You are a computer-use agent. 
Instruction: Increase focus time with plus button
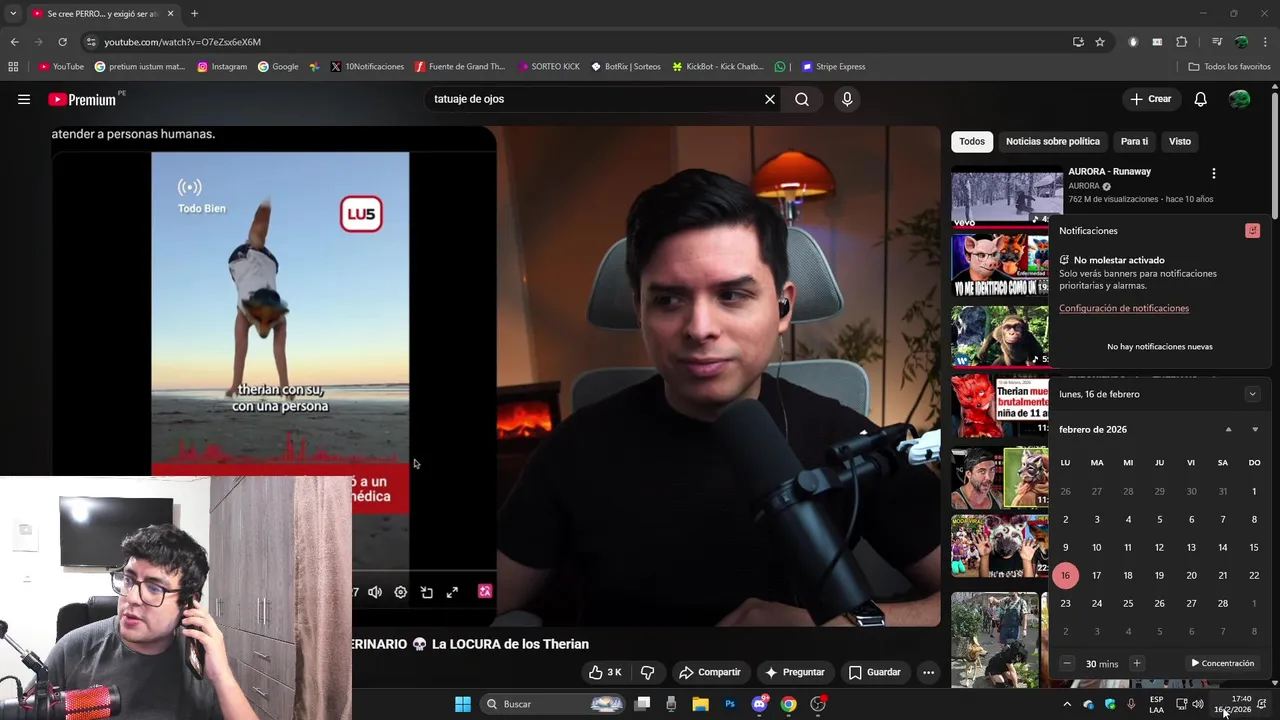1136,663
